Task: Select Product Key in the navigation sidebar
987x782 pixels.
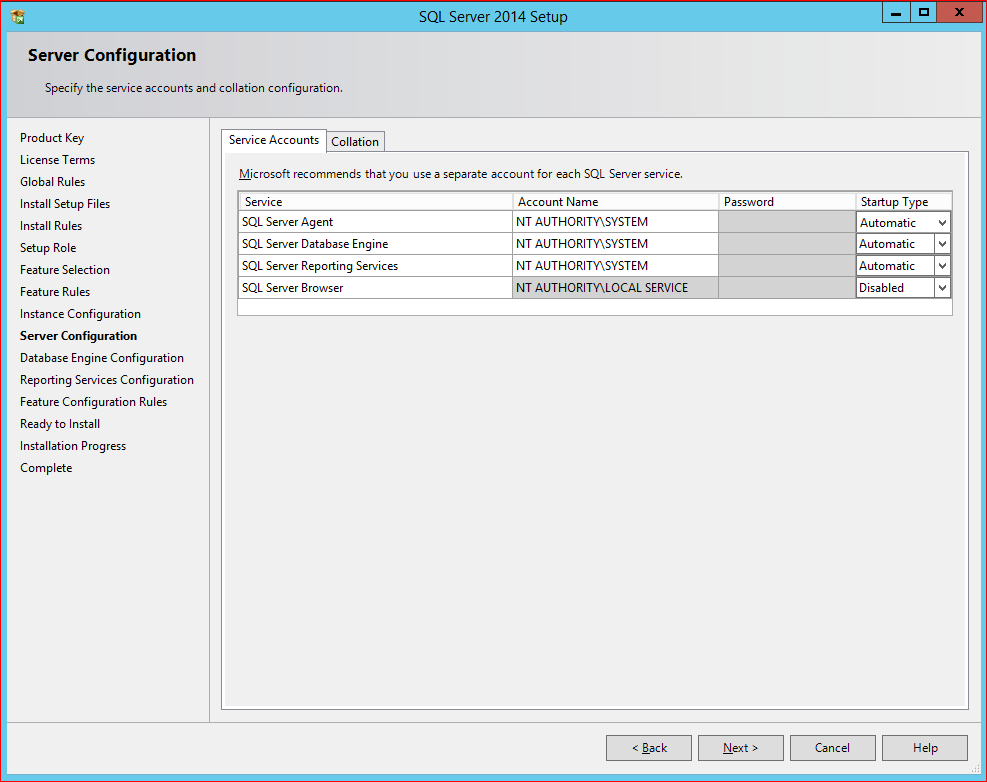Action: tap(52, 137)
